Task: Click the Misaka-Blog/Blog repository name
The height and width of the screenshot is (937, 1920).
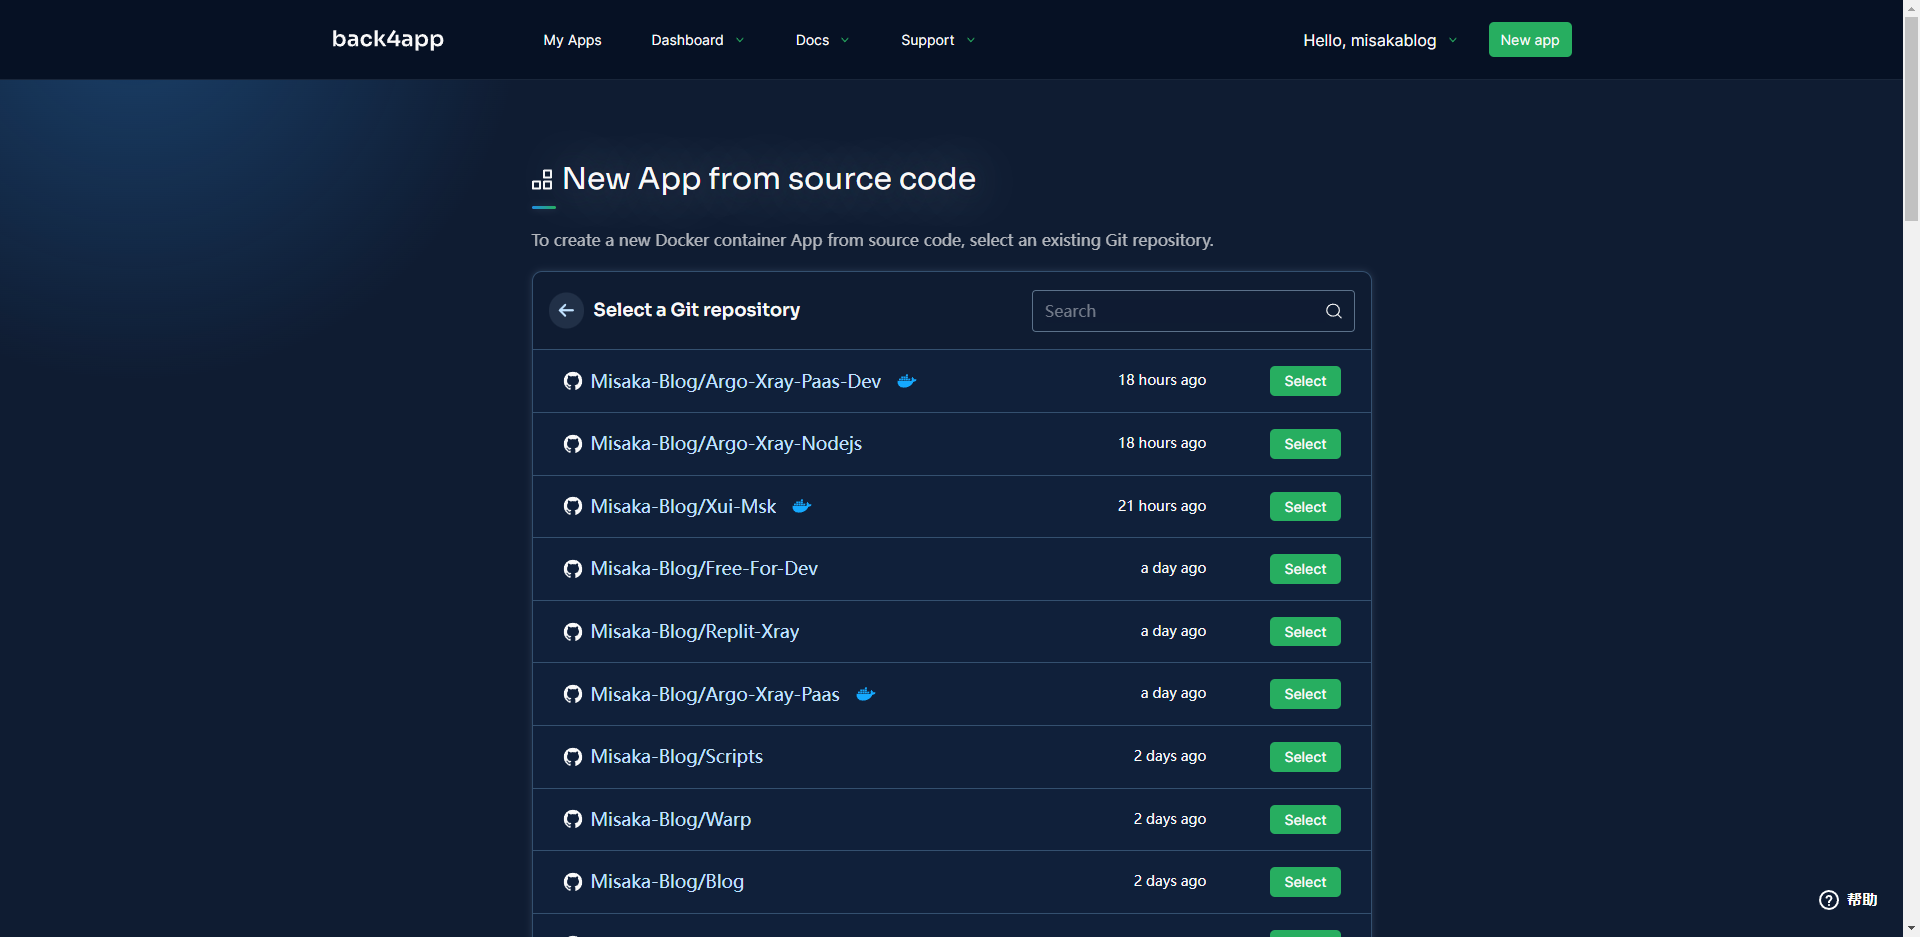Action: 667,882
